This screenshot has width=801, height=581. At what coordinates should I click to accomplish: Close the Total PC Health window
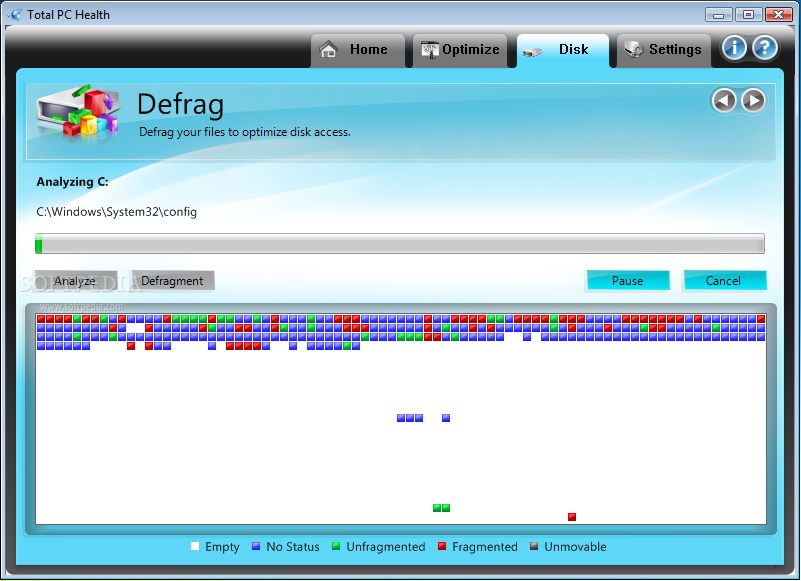point(779,14)
